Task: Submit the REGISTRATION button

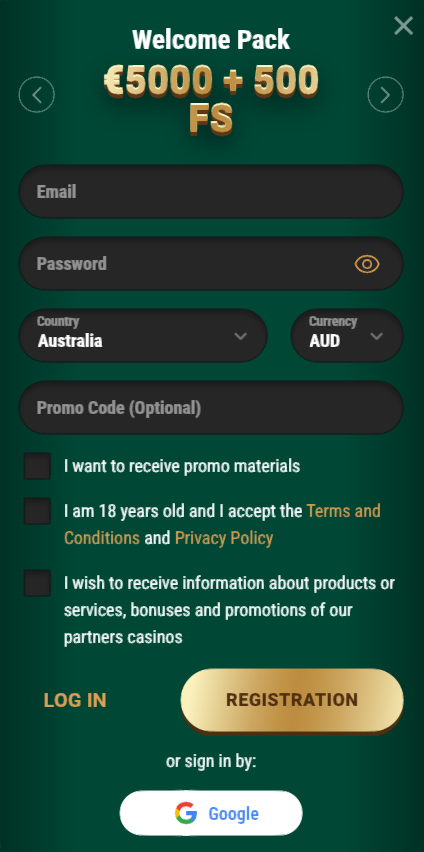Action: tap(292, 700)
